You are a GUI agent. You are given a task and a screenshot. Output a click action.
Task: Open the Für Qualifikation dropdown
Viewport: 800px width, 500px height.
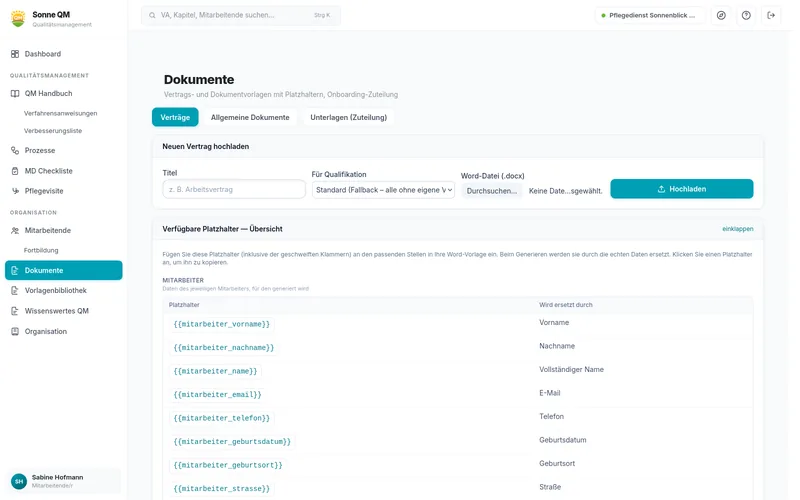383,190
